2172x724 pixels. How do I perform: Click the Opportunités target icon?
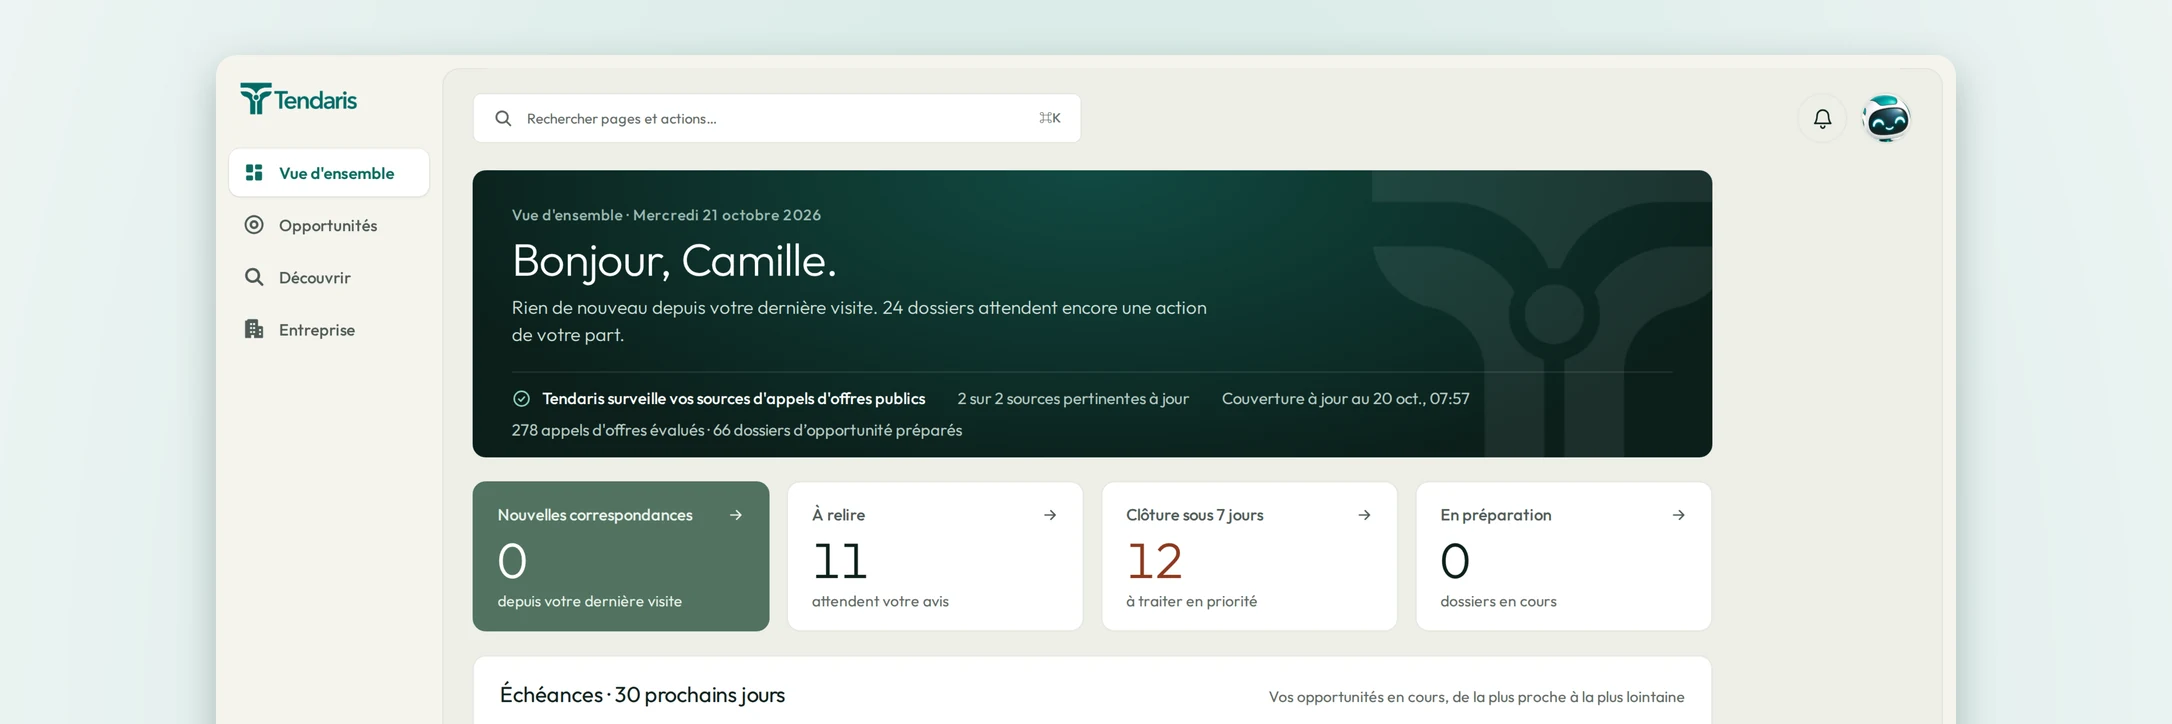coord(254,225)
